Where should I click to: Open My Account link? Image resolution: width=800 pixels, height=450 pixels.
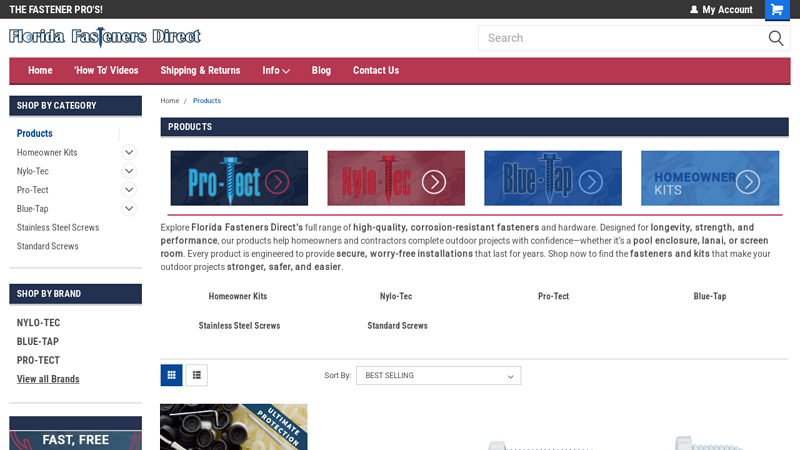(721, 10)
